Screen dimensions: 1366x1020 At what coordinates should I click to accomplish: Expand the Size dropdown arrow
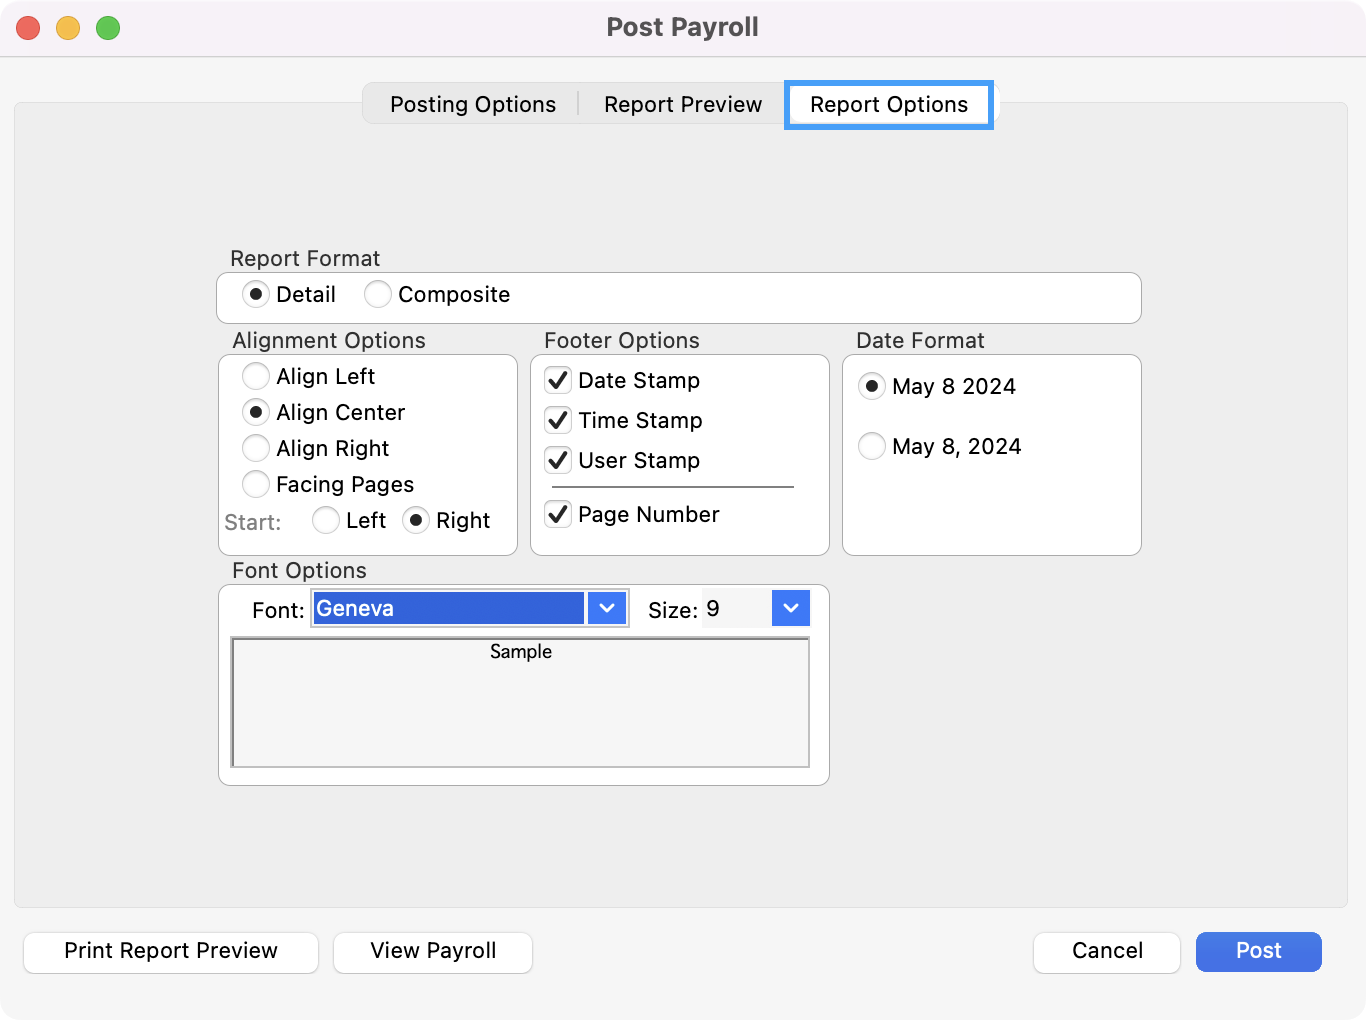pyautogui.click(x=790, y=608)
